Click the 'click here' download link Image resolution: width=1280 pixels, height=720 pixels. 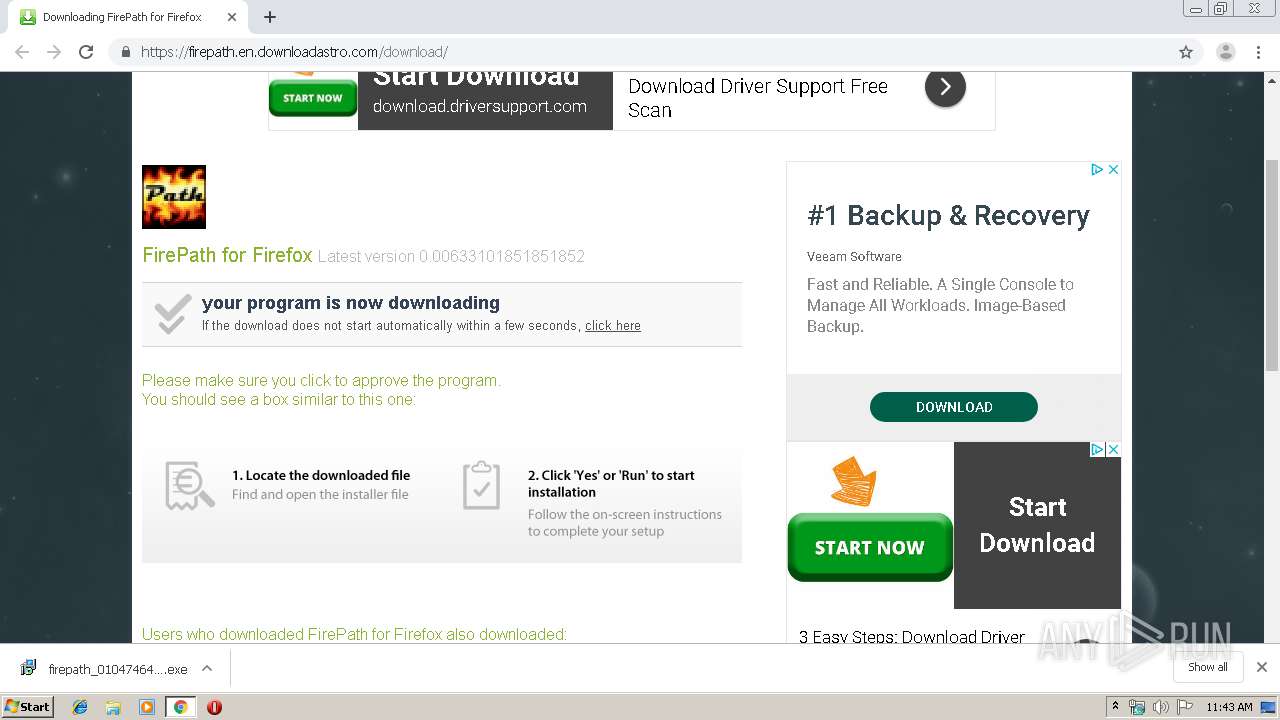[x=613, y=326]
